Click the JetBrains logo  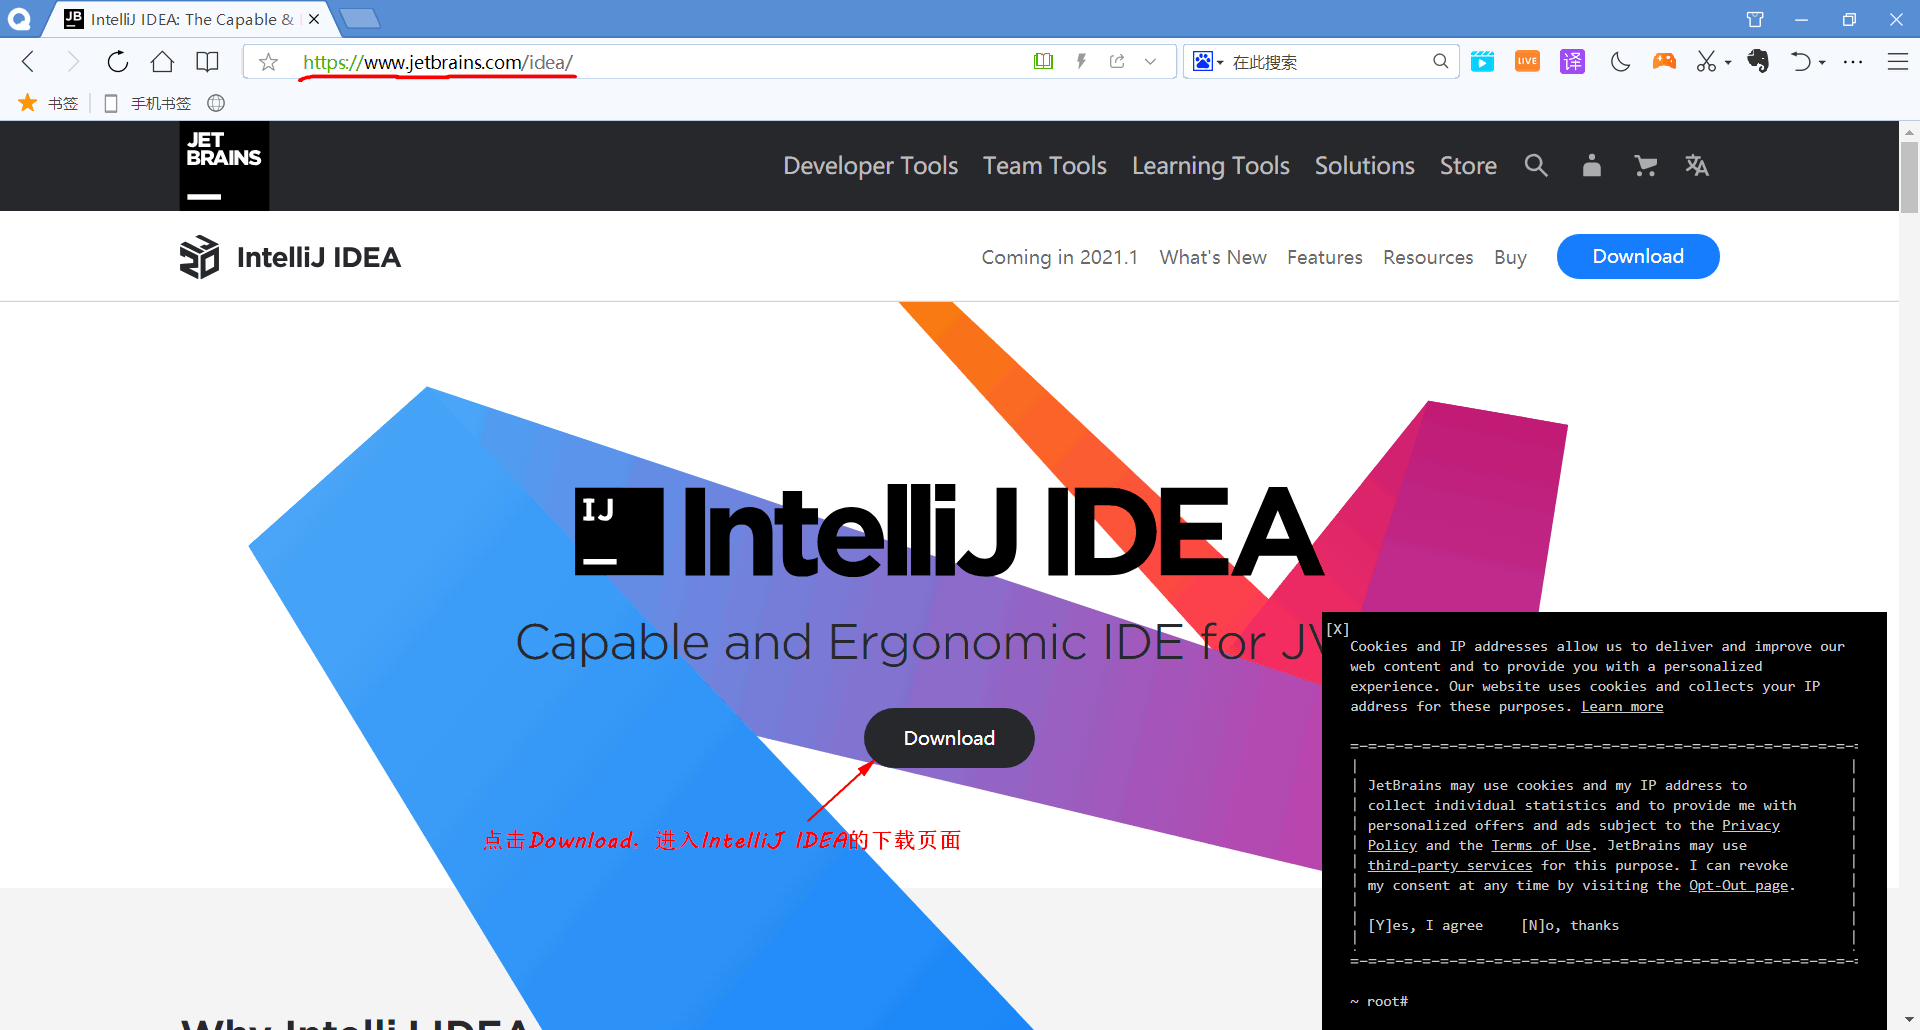click(224, 165)
